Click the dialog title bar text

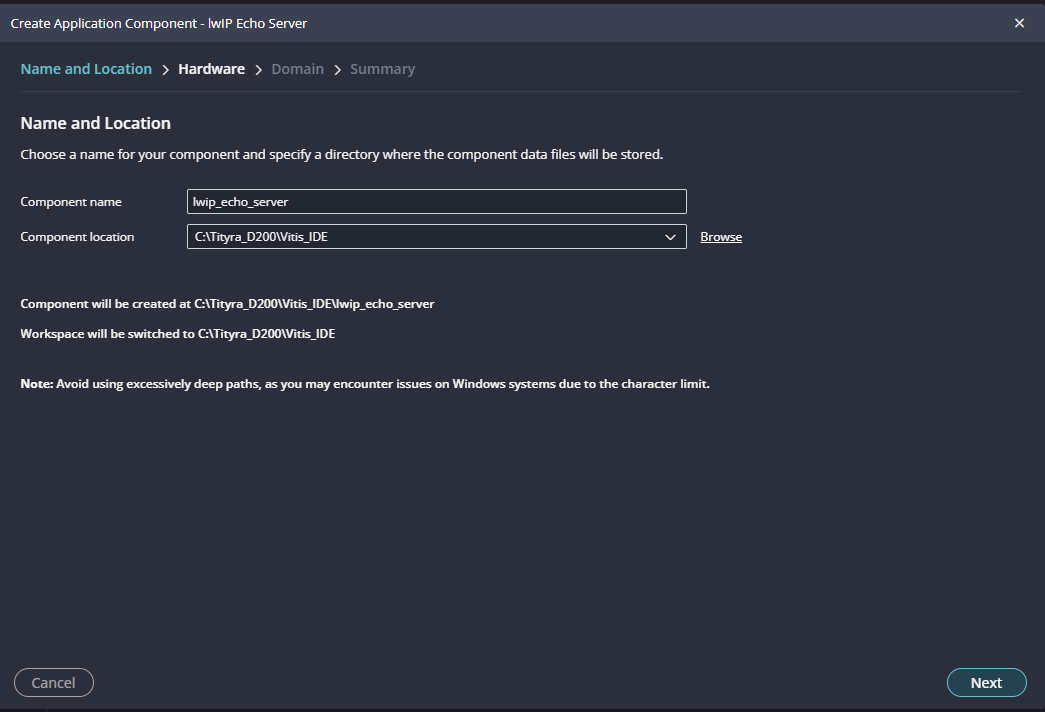pyautogui.click(x=159, y=23)
